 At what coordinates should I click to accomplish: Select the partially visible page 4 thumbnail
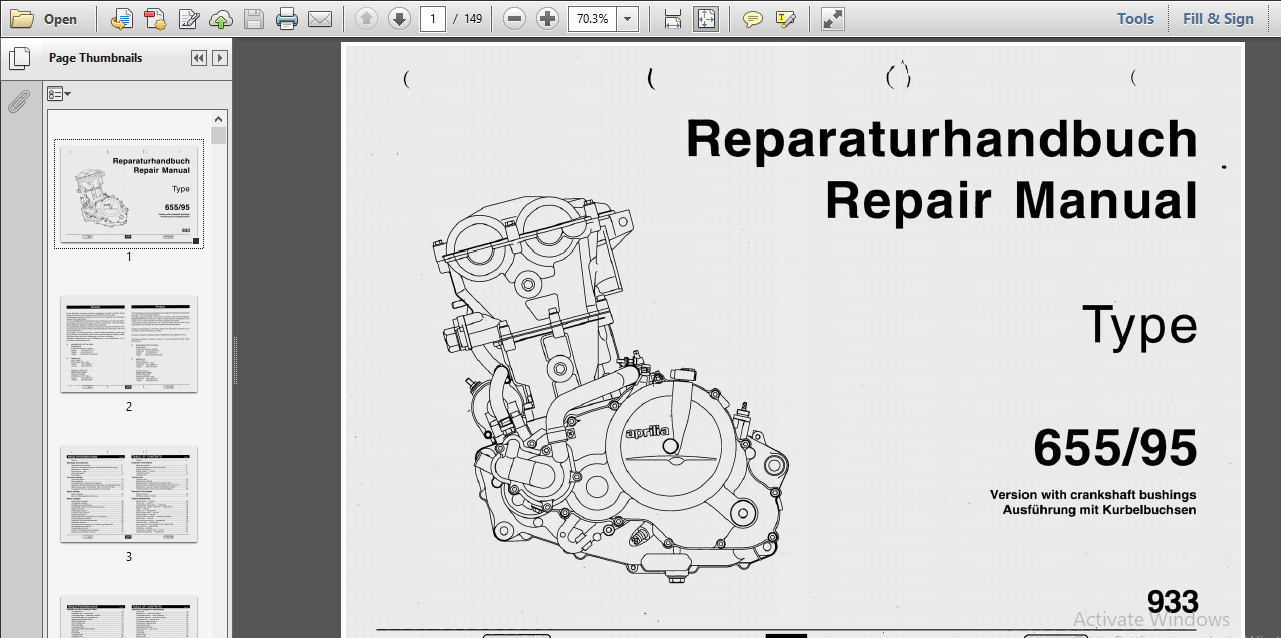pos(129,616)
